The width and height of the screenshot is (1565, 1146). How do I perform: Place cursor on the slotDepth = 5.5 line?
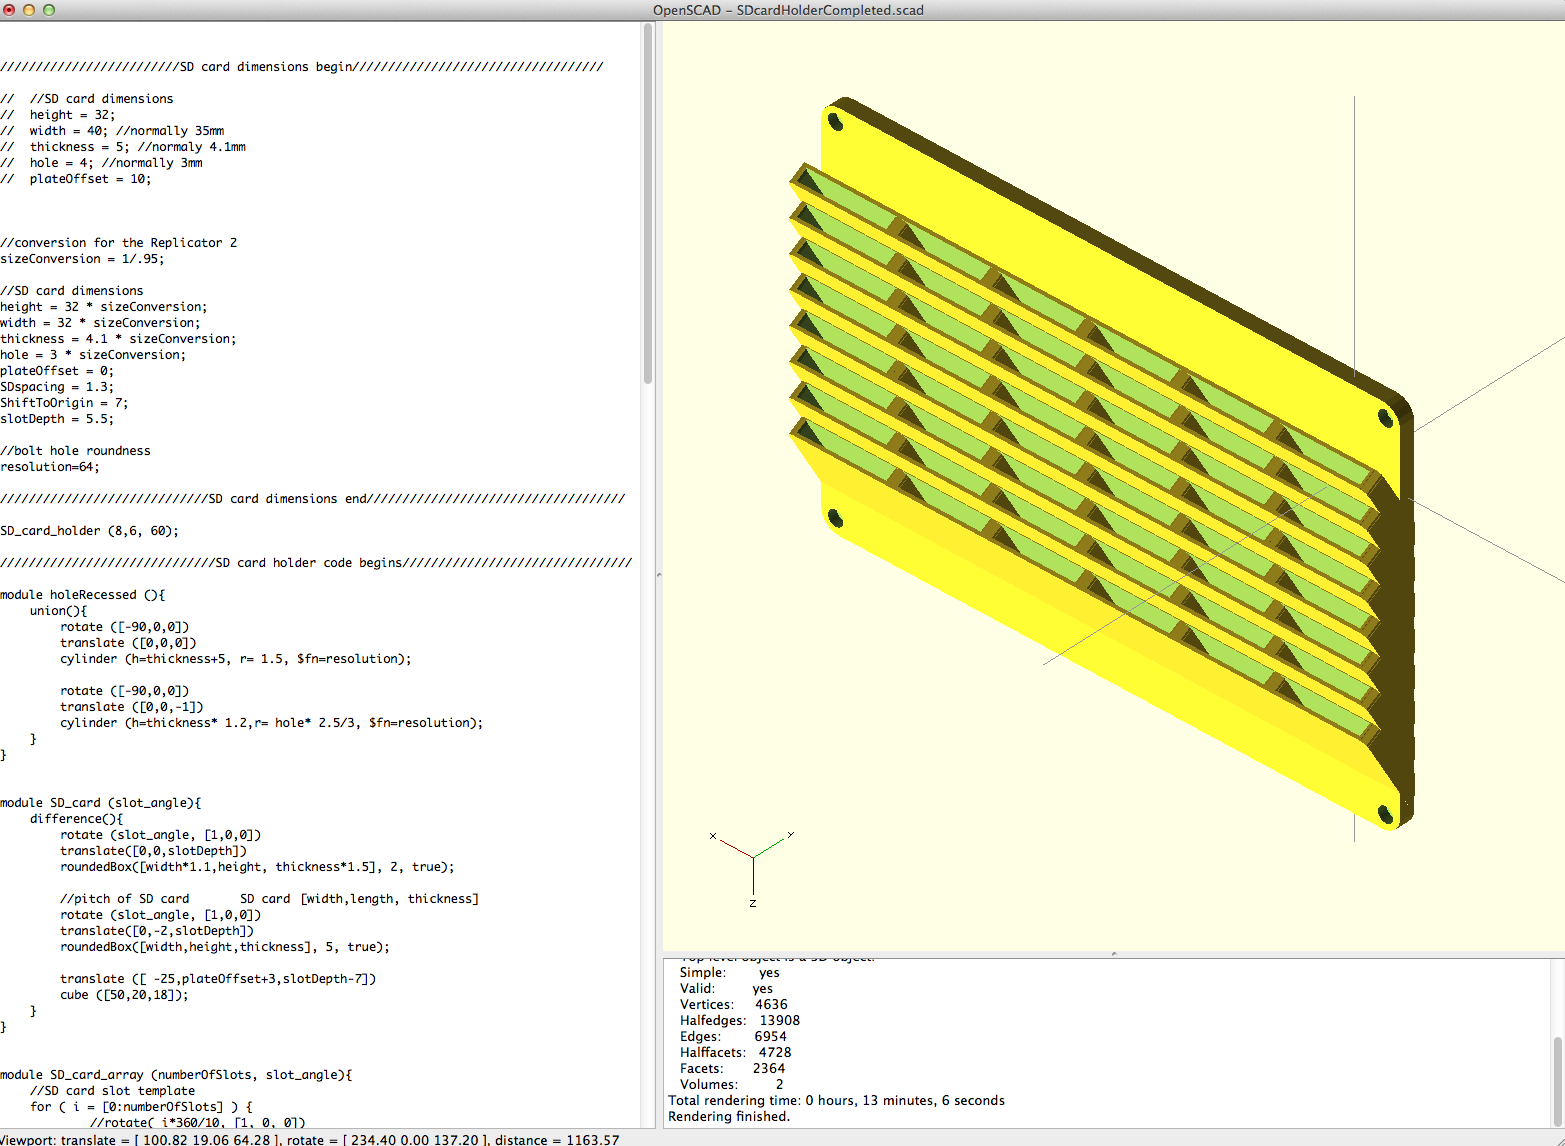click(x=57, y=419)
